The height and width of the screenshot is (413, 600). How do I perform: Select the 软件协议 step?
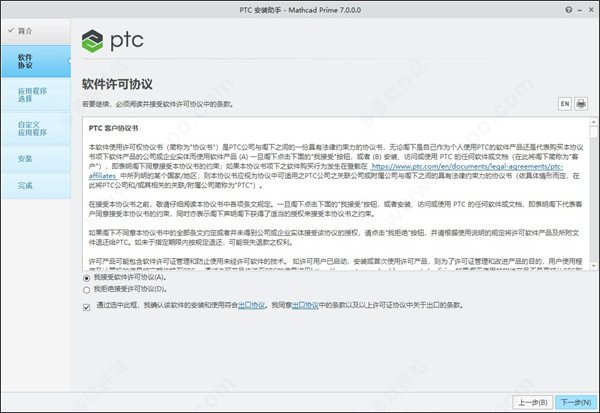(x=36, y=61)
